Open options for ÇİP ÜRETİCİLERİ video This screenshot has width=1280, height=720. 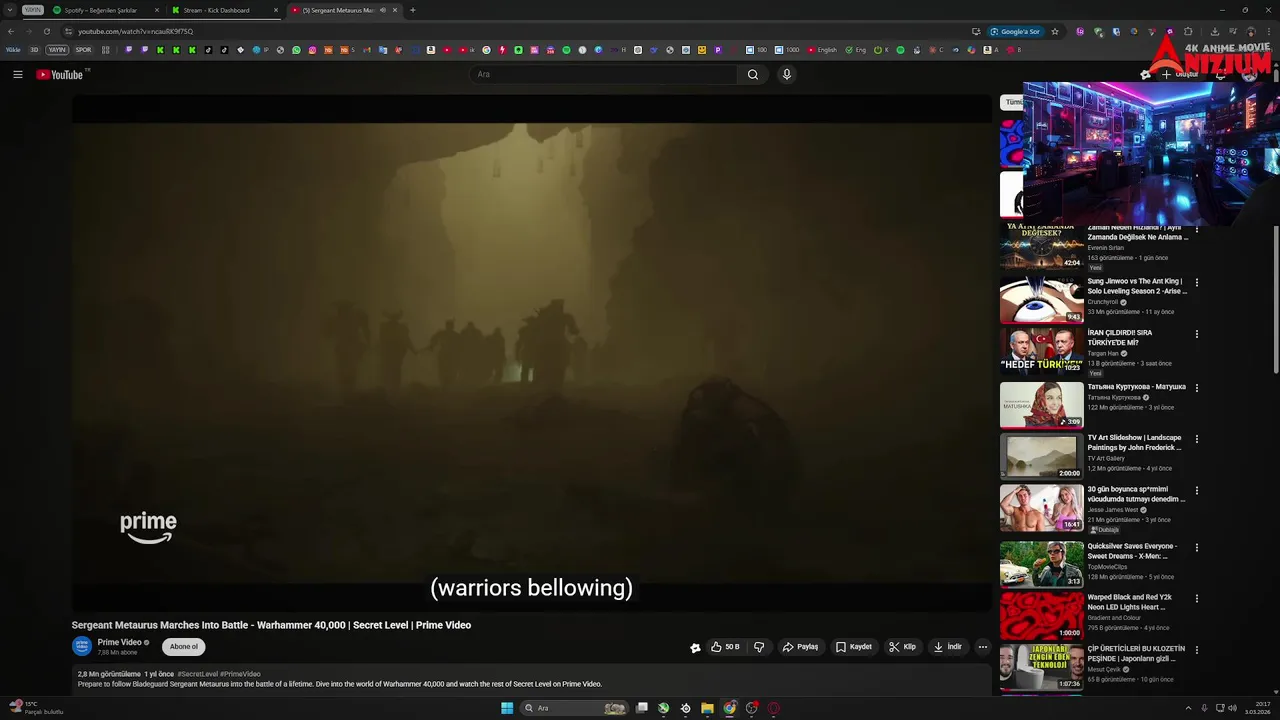(1197, 650)
